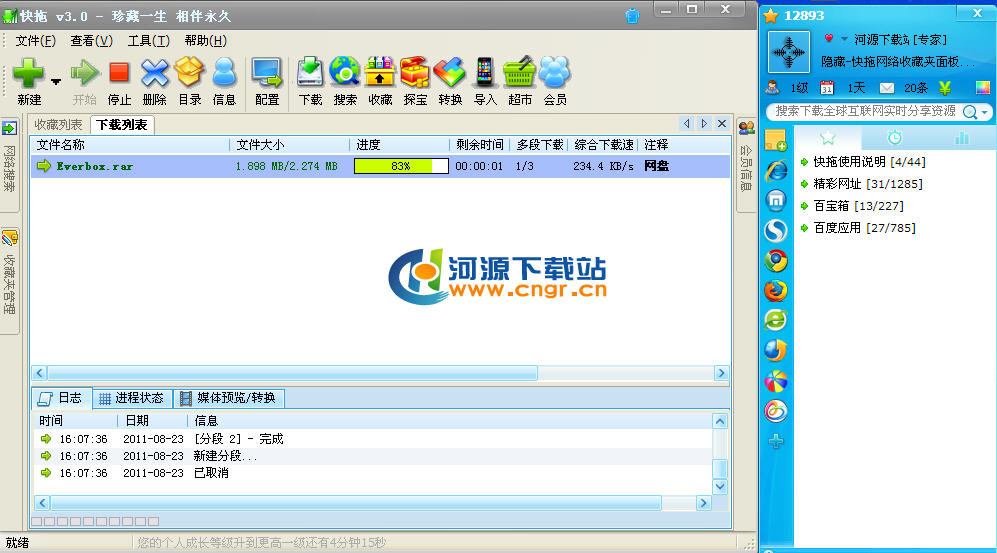This screenshot has width=997, height=553.
Task: Click the blue shirt skin icon in title bar
Action: click(632, 15)
